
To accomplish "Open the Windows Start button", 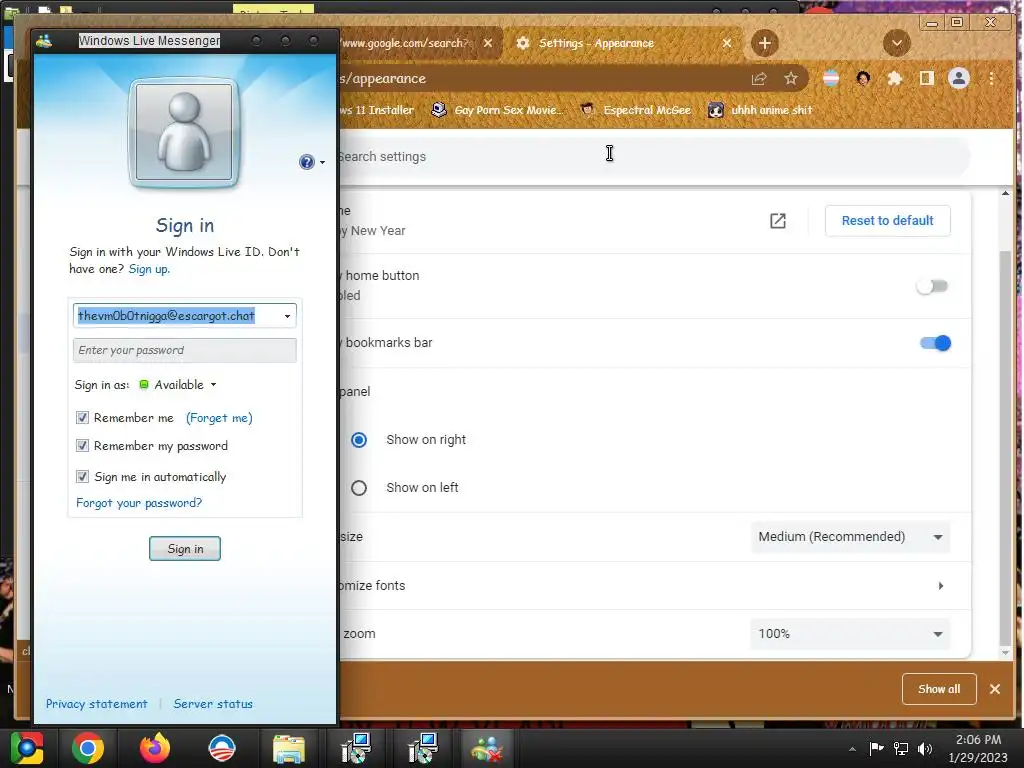I will point(27,748).
